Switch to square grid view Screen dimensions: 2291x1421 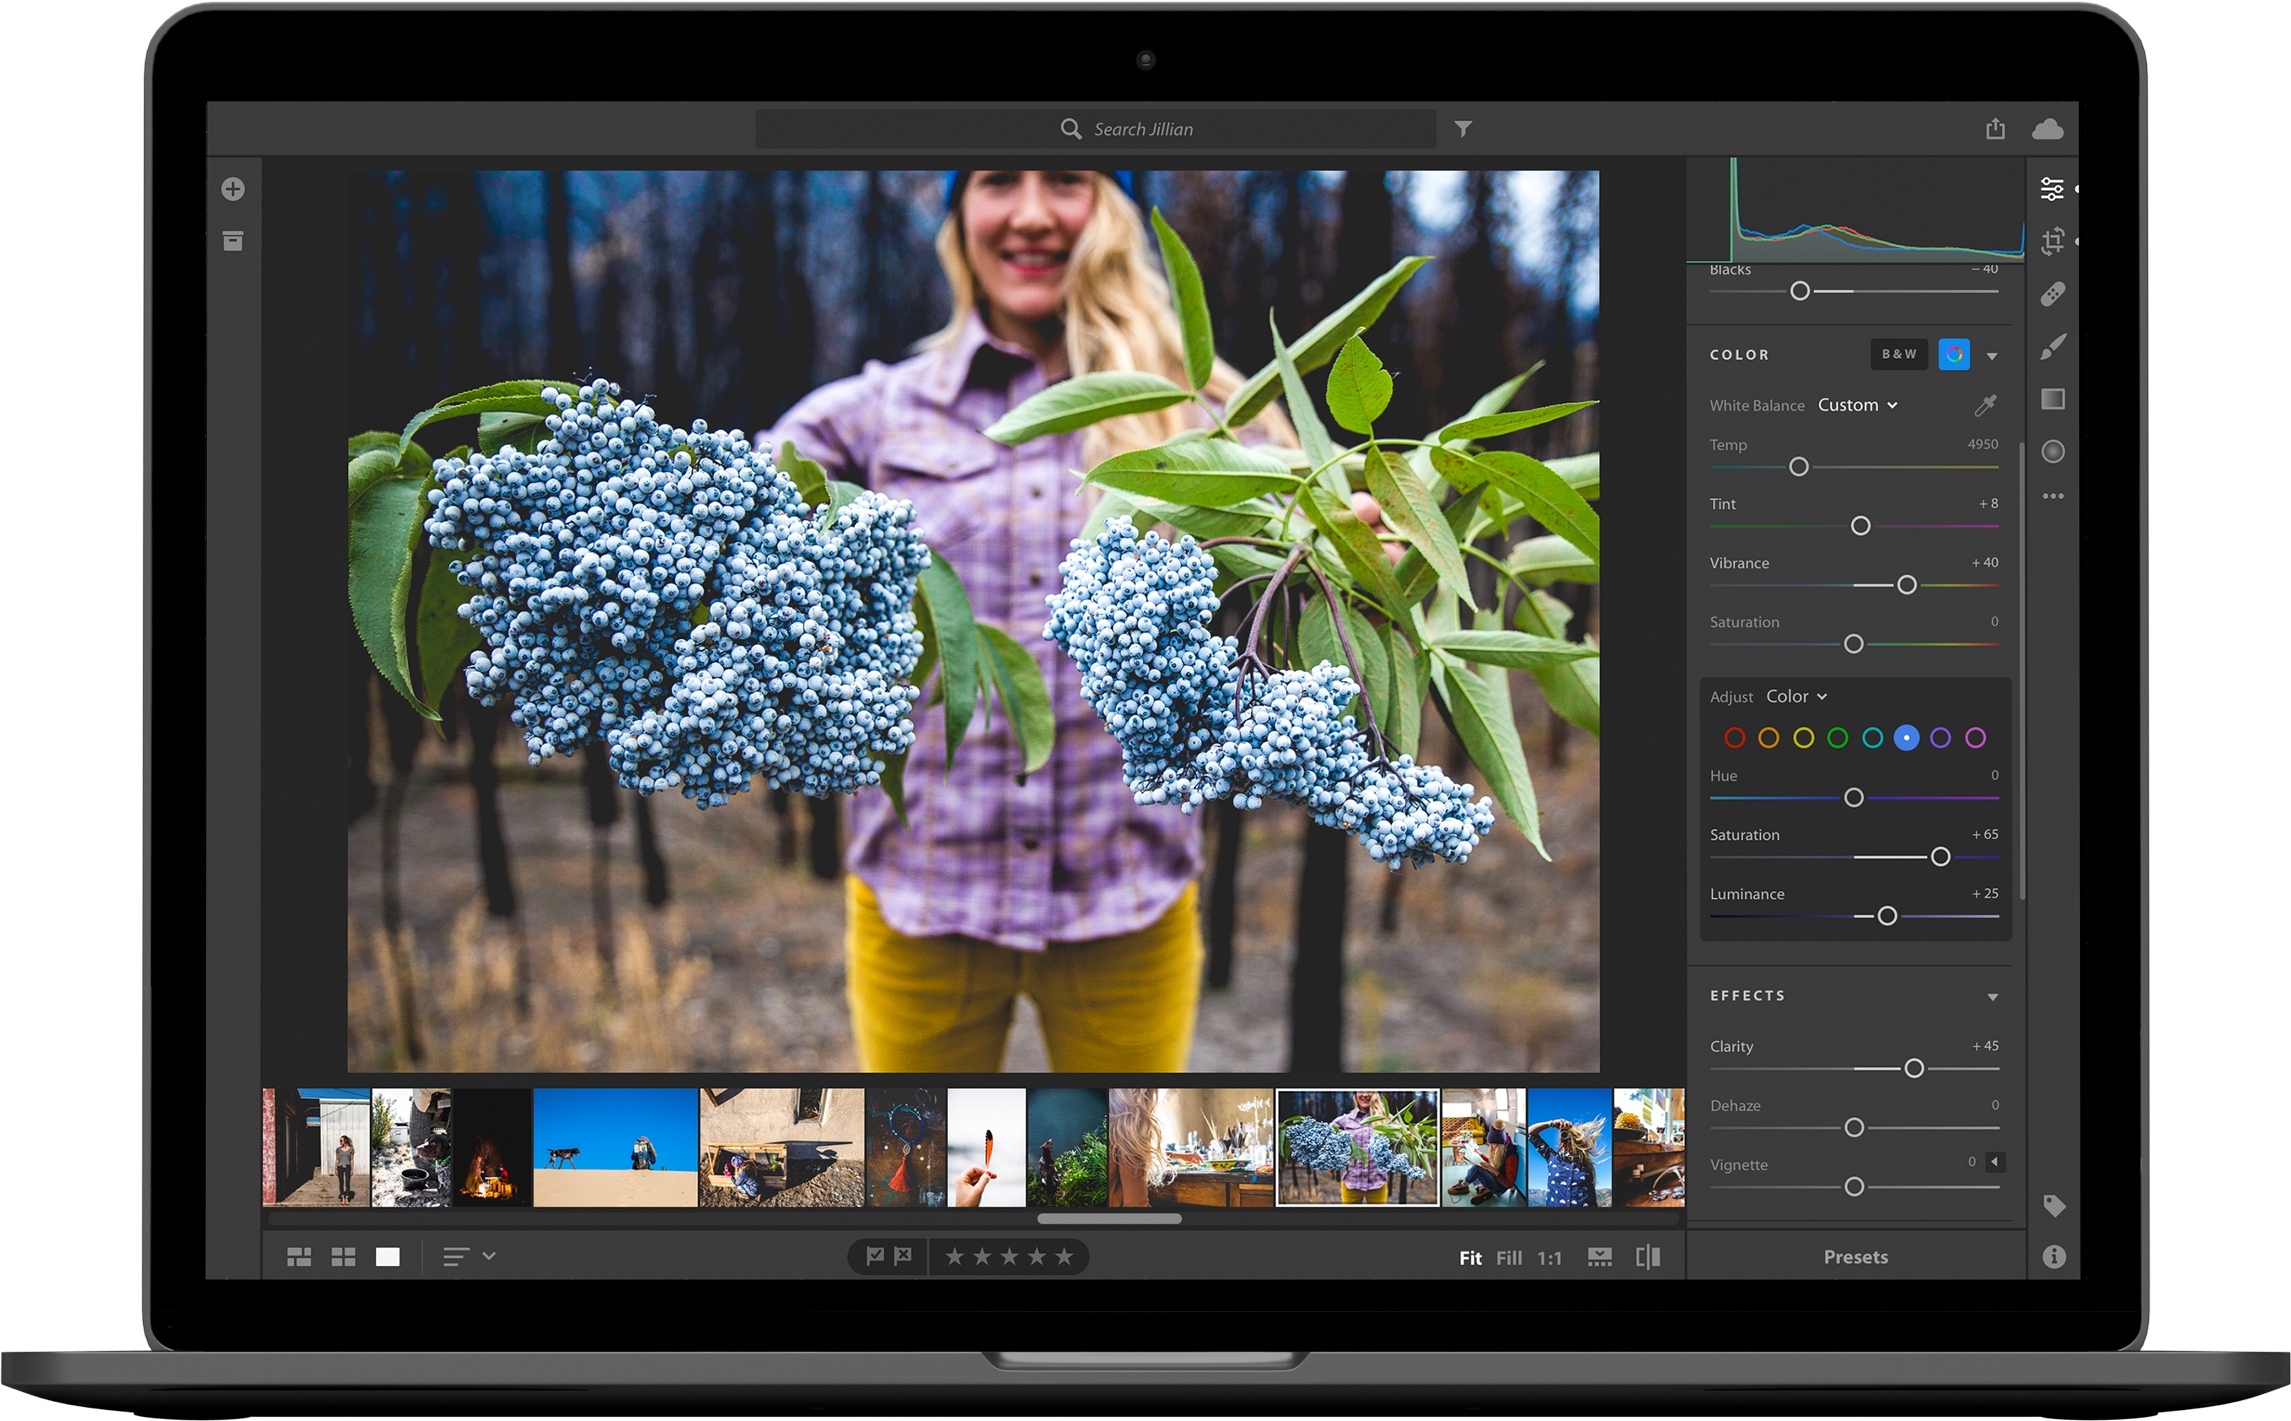(x=343, y=1257)
